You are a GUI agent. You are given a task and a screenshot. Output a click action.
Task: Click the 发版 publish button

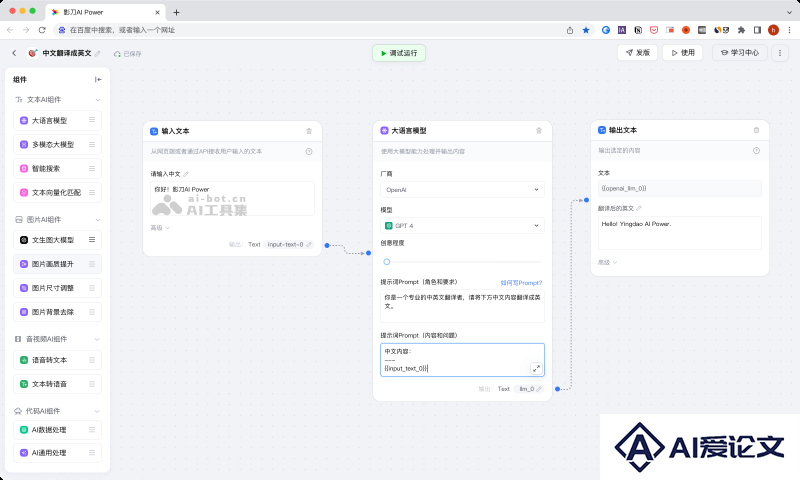click(638, 53)
